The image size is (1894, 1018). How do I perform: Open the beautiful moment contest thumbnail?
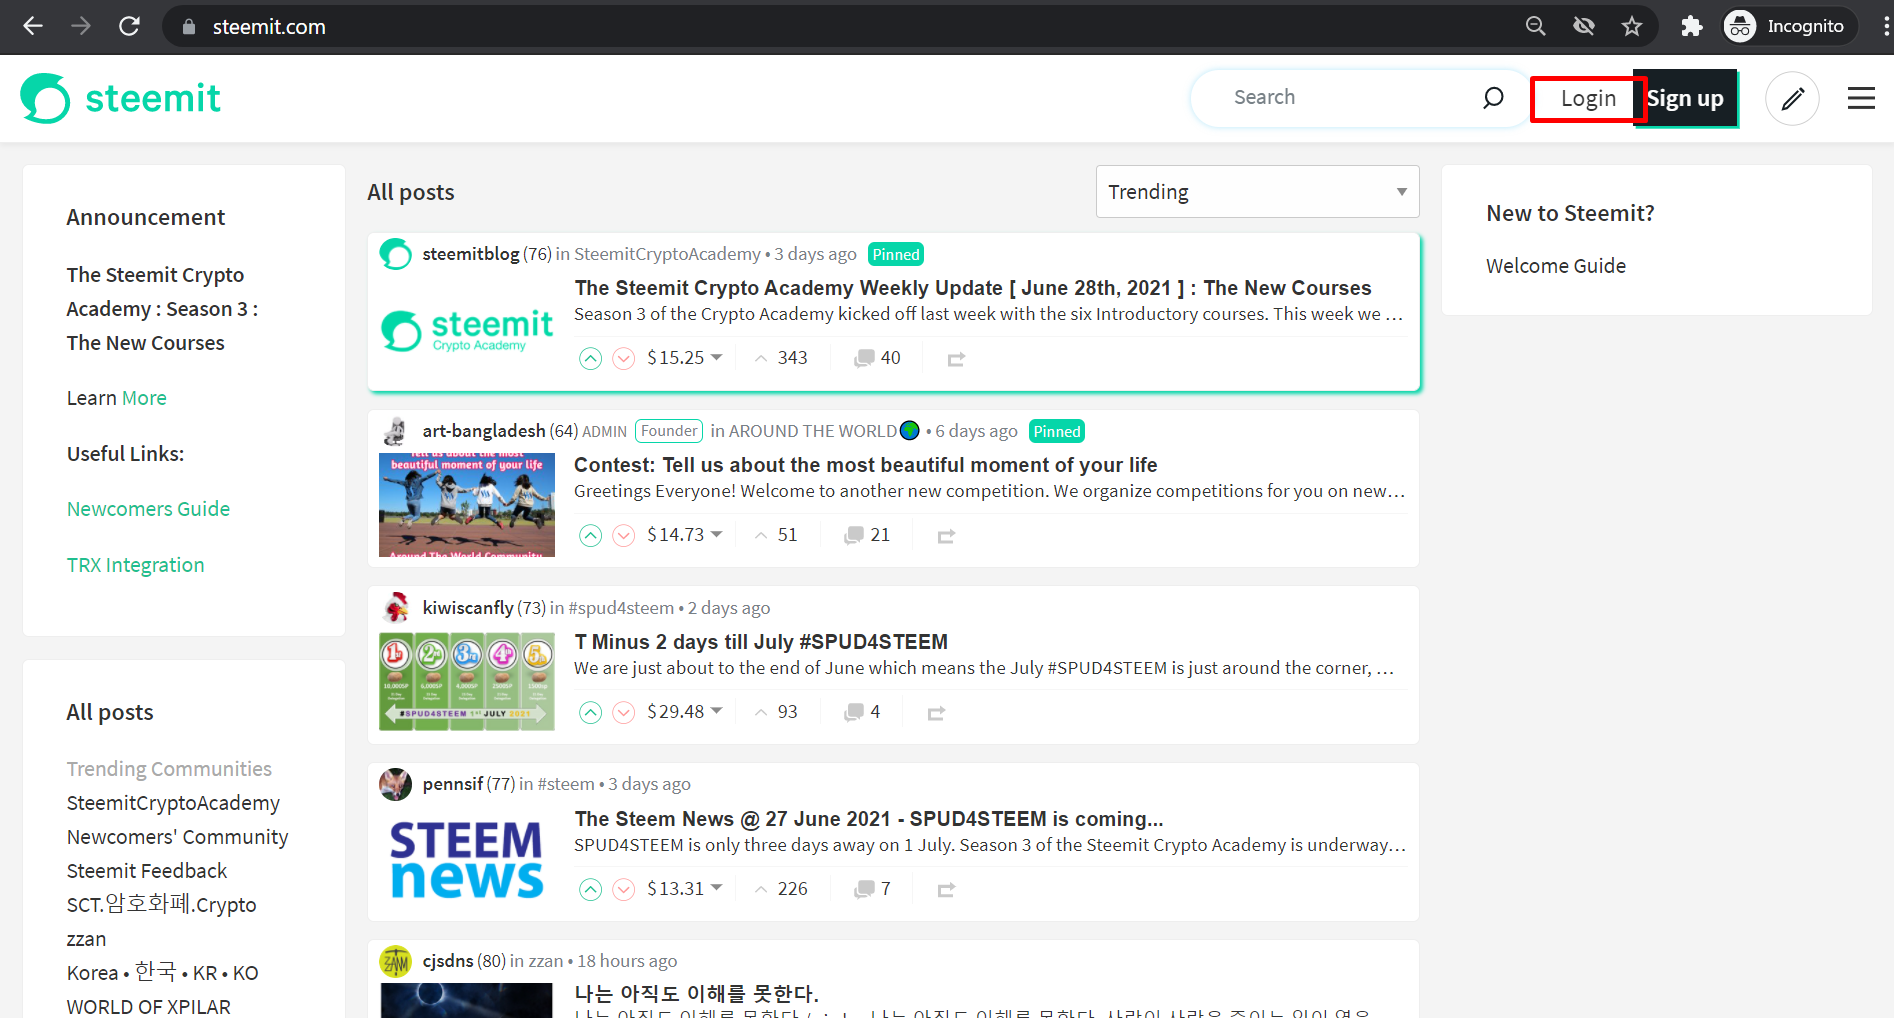coord(466,505)
